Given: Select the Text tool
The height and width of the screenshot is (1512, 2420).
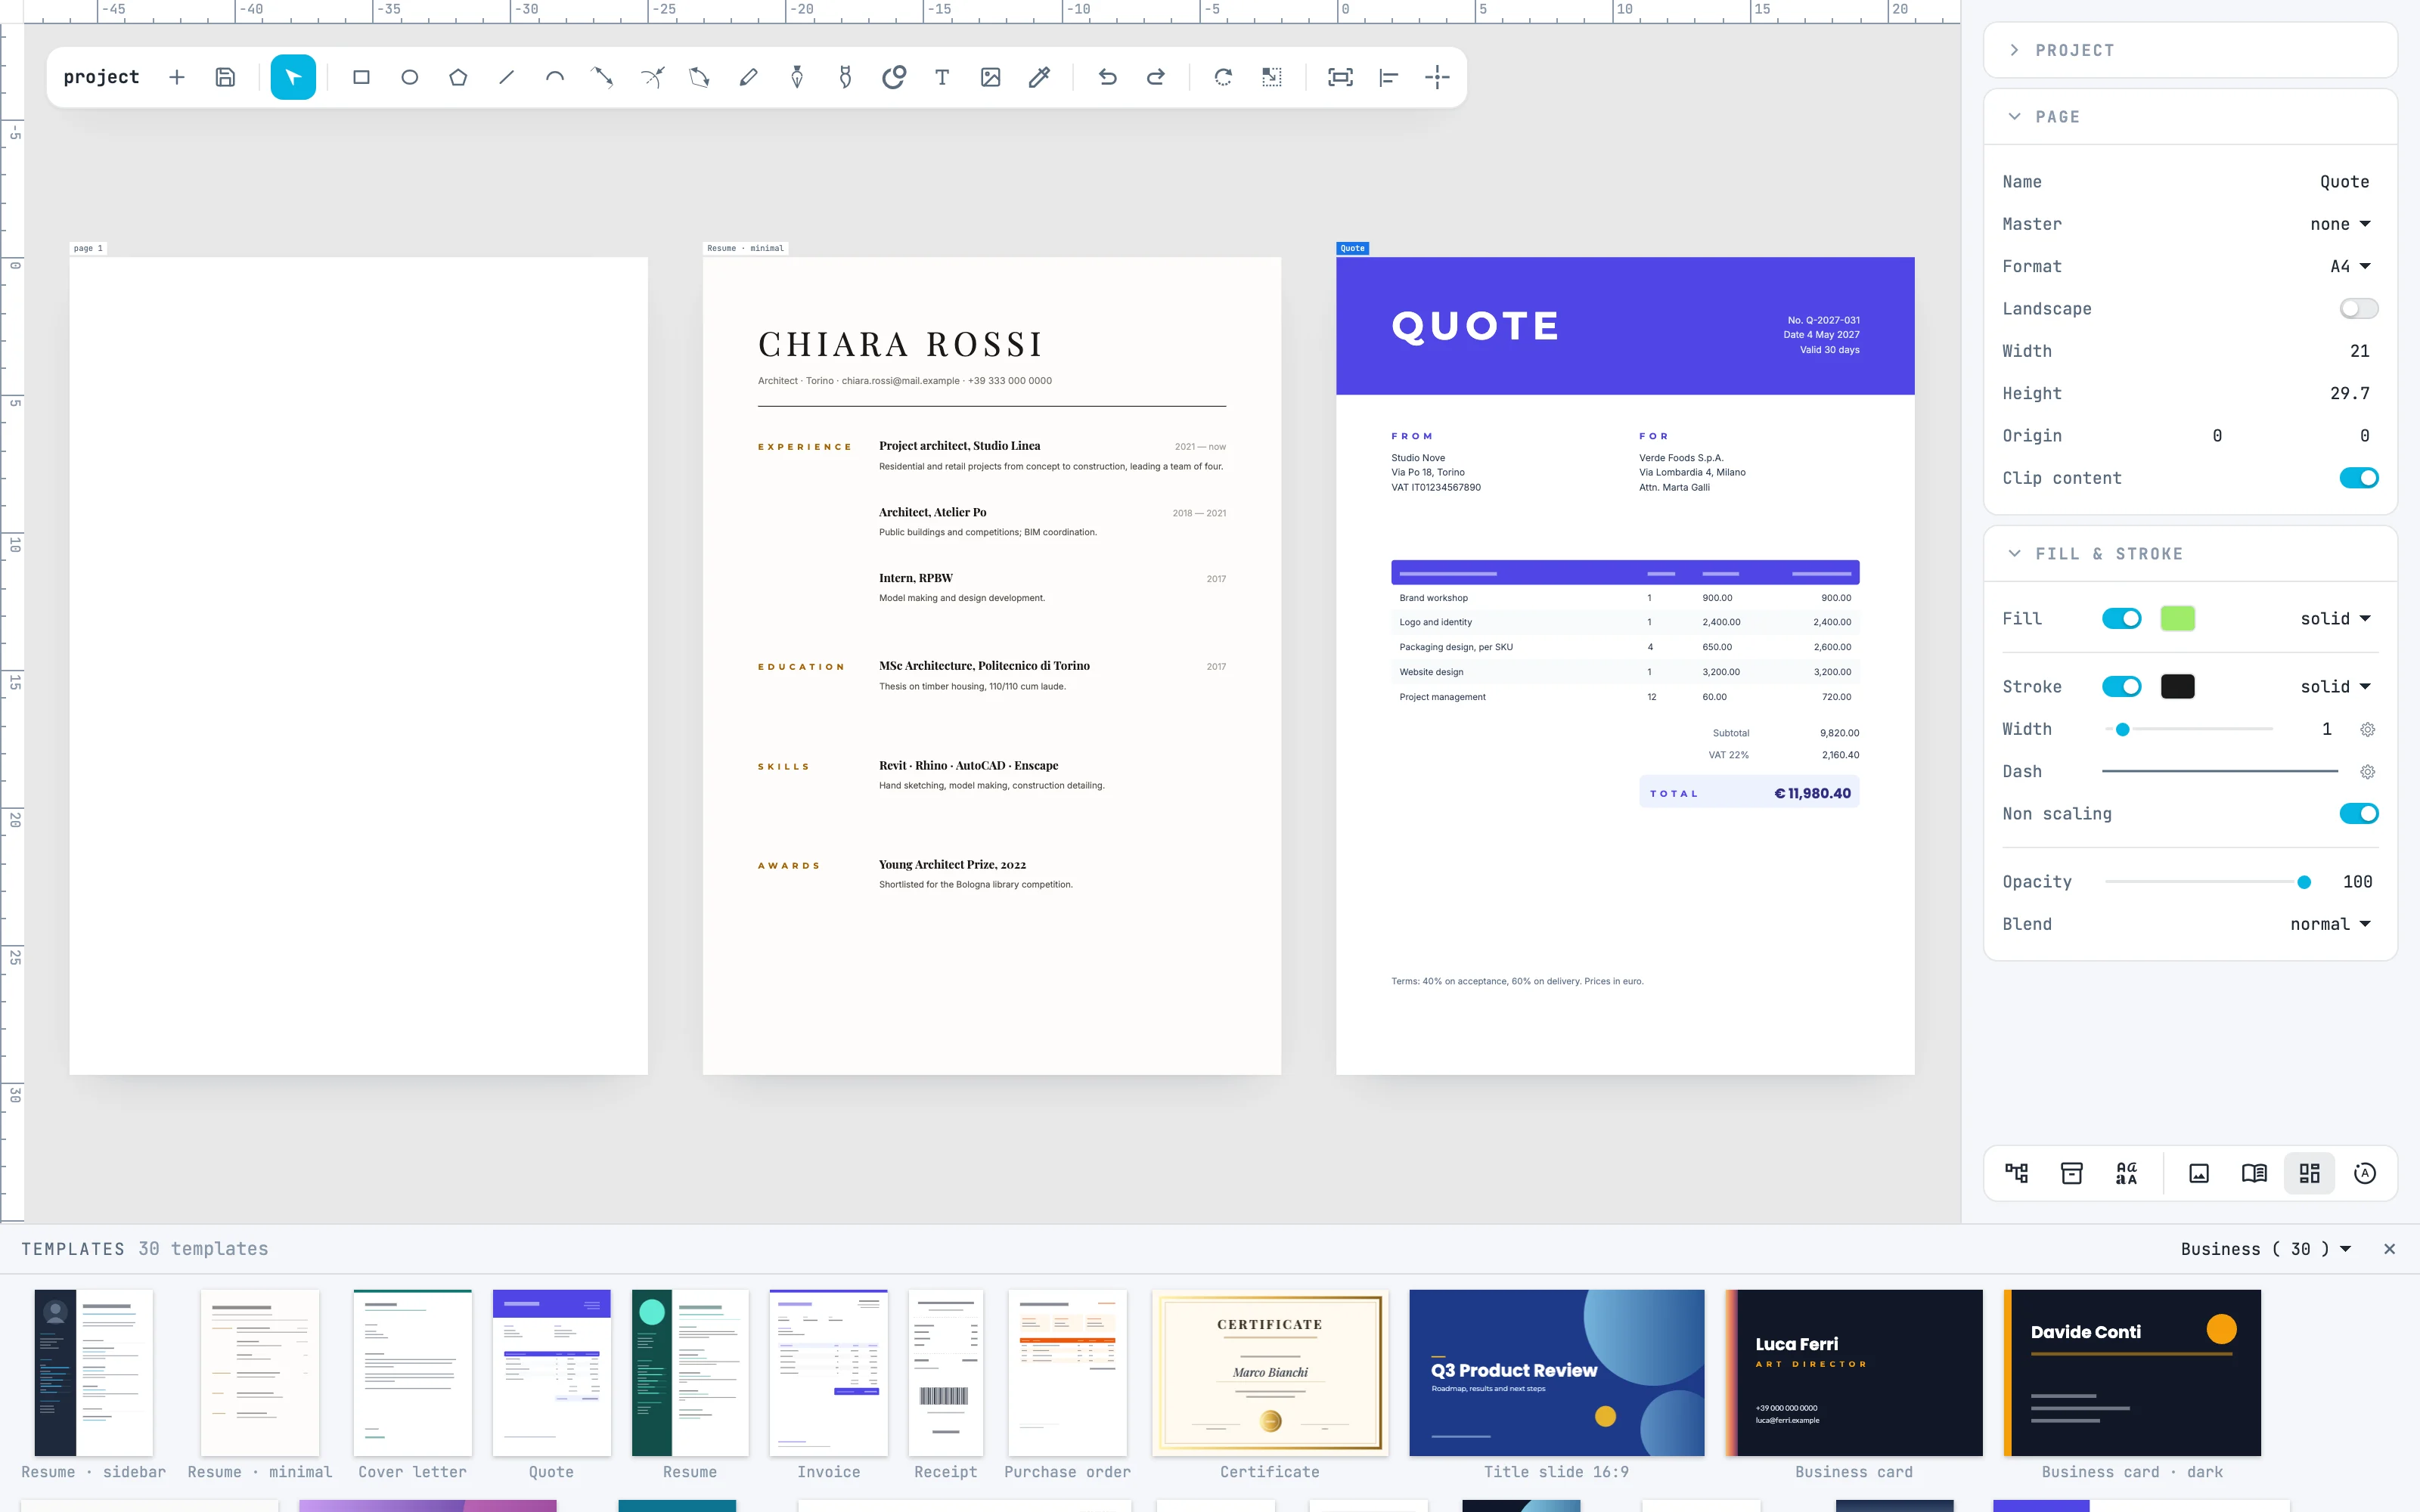Looking at the screenshot, I should click(x=942, y=77).
